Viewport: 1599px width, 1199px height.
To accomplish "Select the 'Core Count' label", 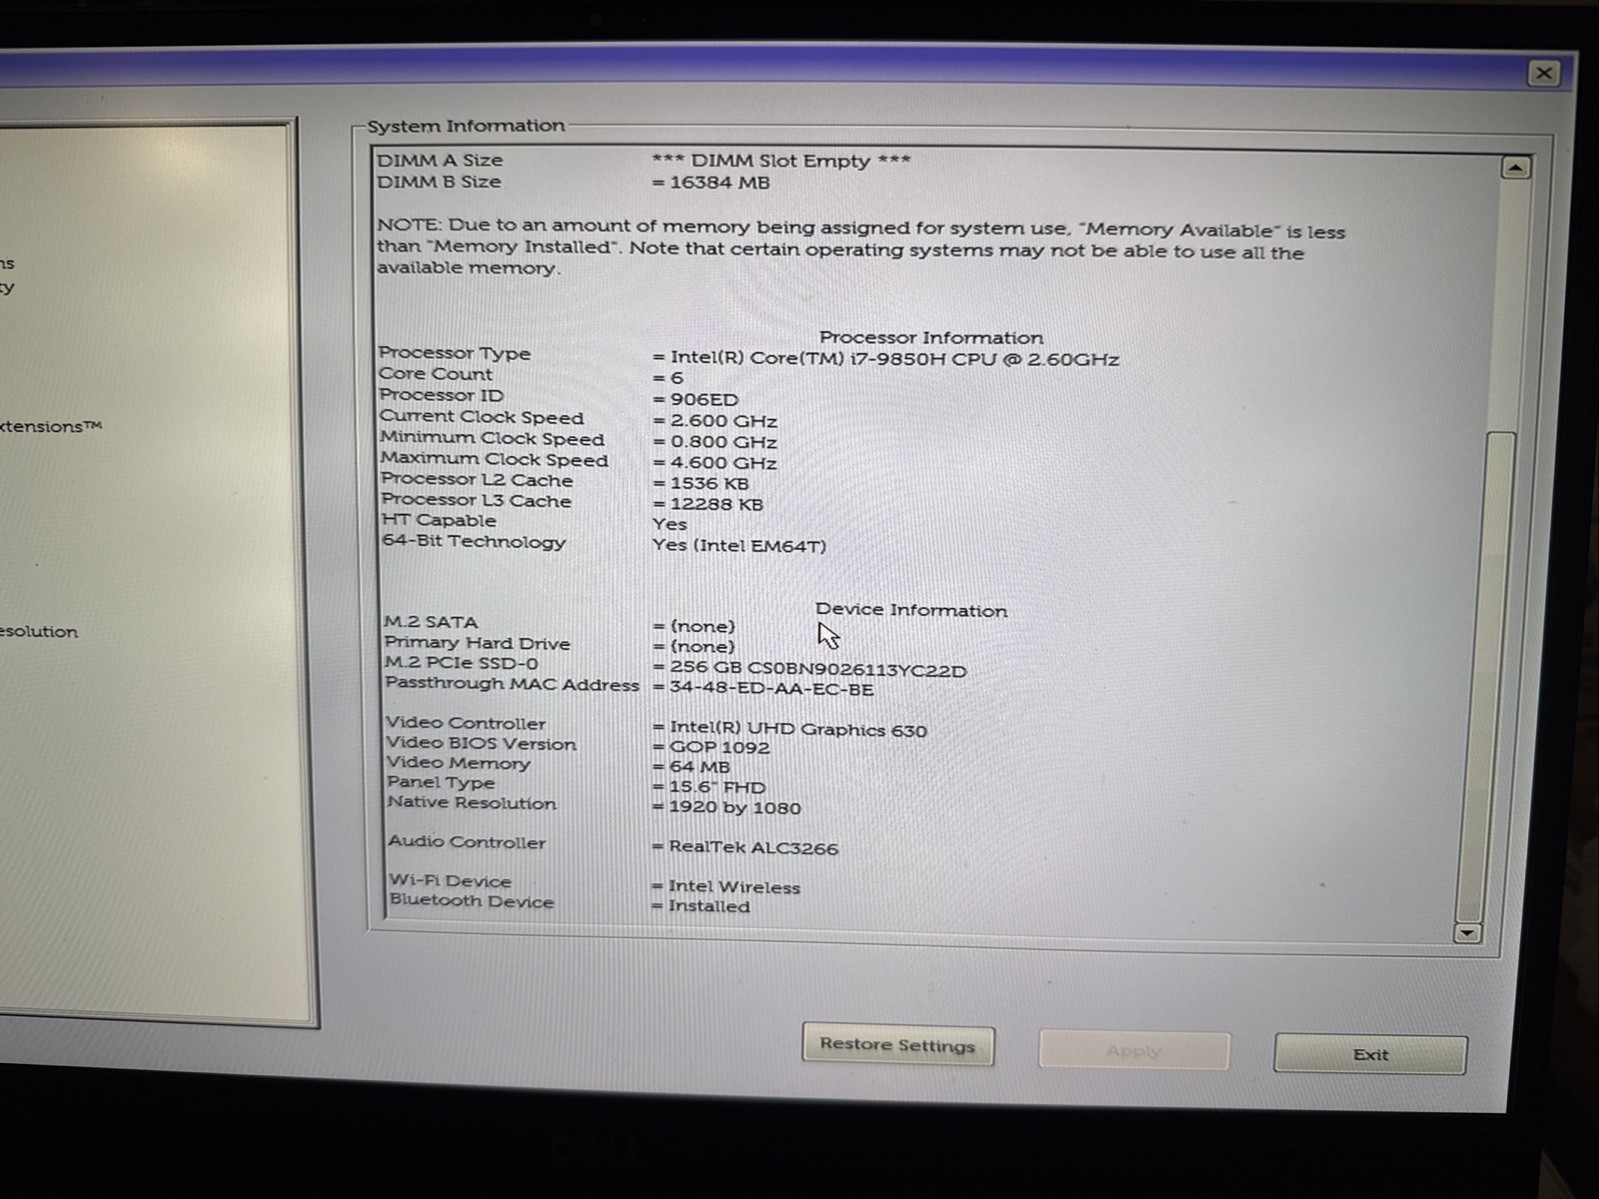I will 435,374.
